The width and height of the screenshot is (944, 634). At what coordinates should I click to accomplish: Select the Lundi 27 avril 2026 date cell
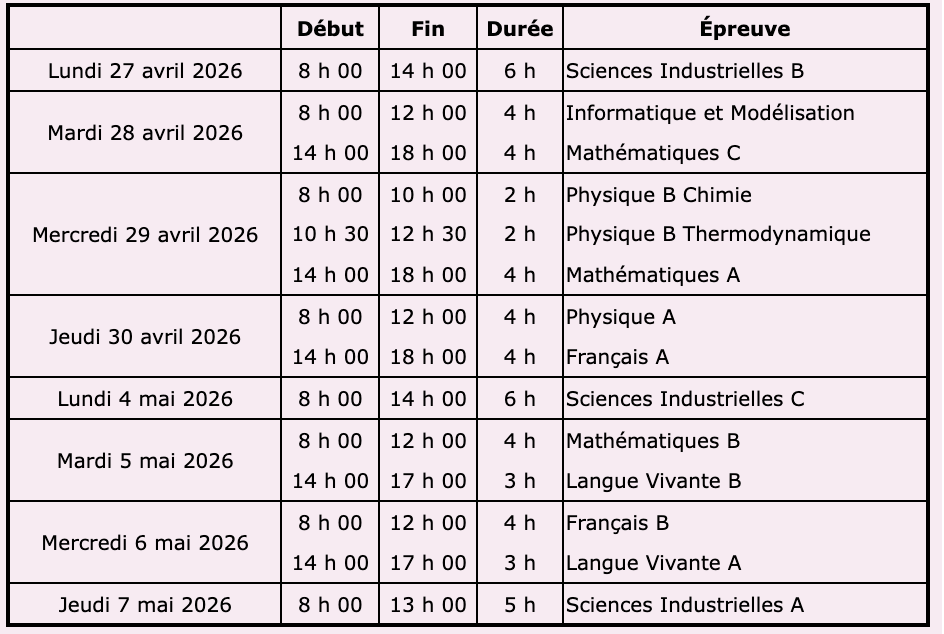tap(145, 71)
